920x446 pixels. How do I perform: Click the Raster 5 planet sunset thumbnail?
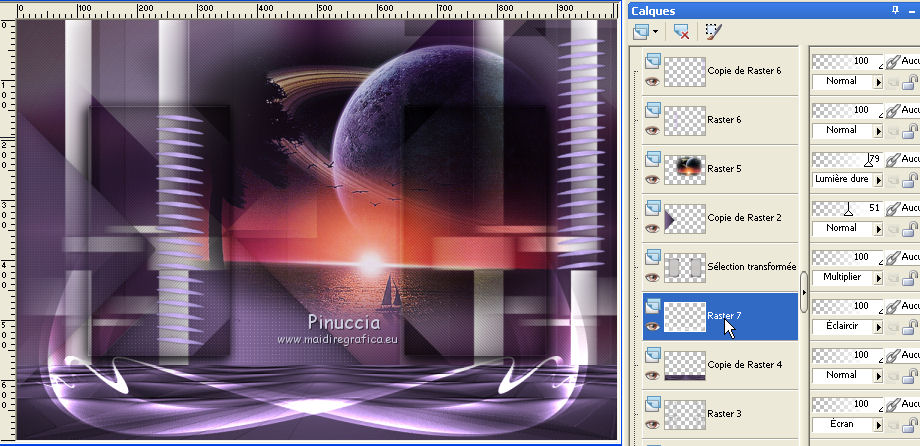coord(685,170)
